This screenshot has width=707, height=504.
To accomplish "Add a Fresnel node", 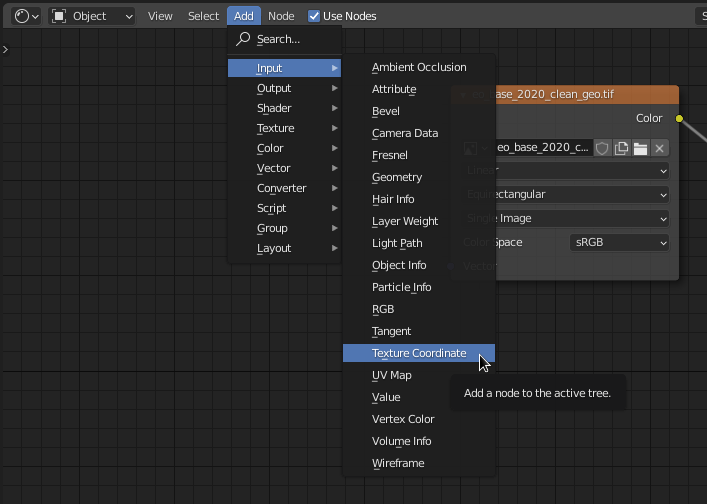I will click(419, 155).
